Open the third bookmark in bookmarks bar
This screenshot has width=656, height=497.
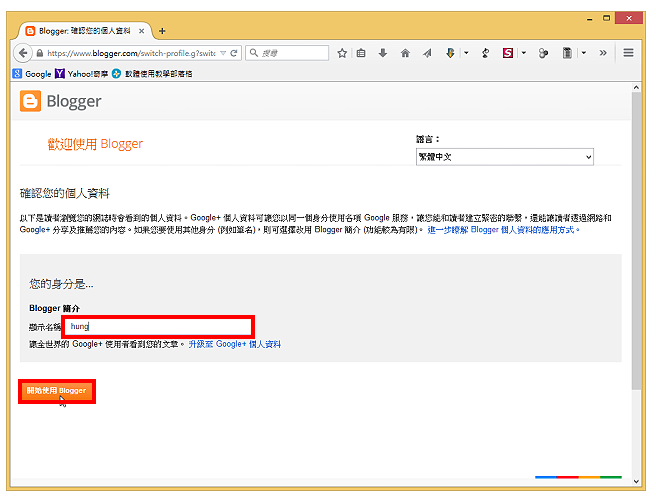pos(152,74)
